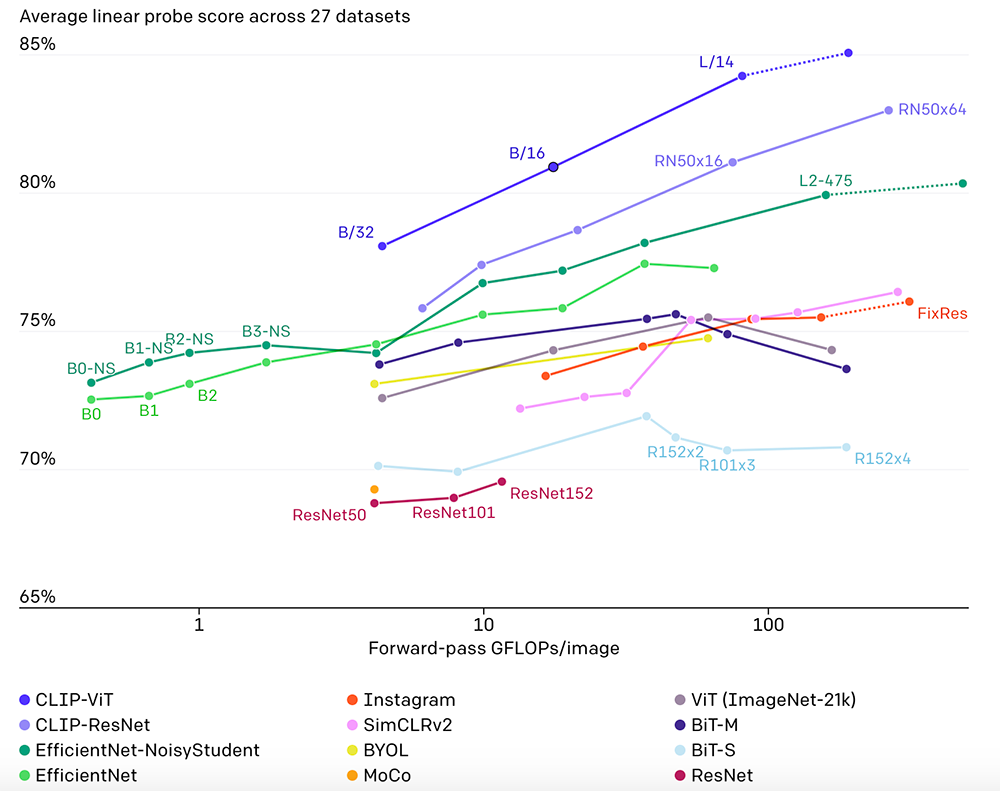Select the L2-475 EfficientNet-NoisyStudent point
This screenshot has height=791, width=1000.
826,195
